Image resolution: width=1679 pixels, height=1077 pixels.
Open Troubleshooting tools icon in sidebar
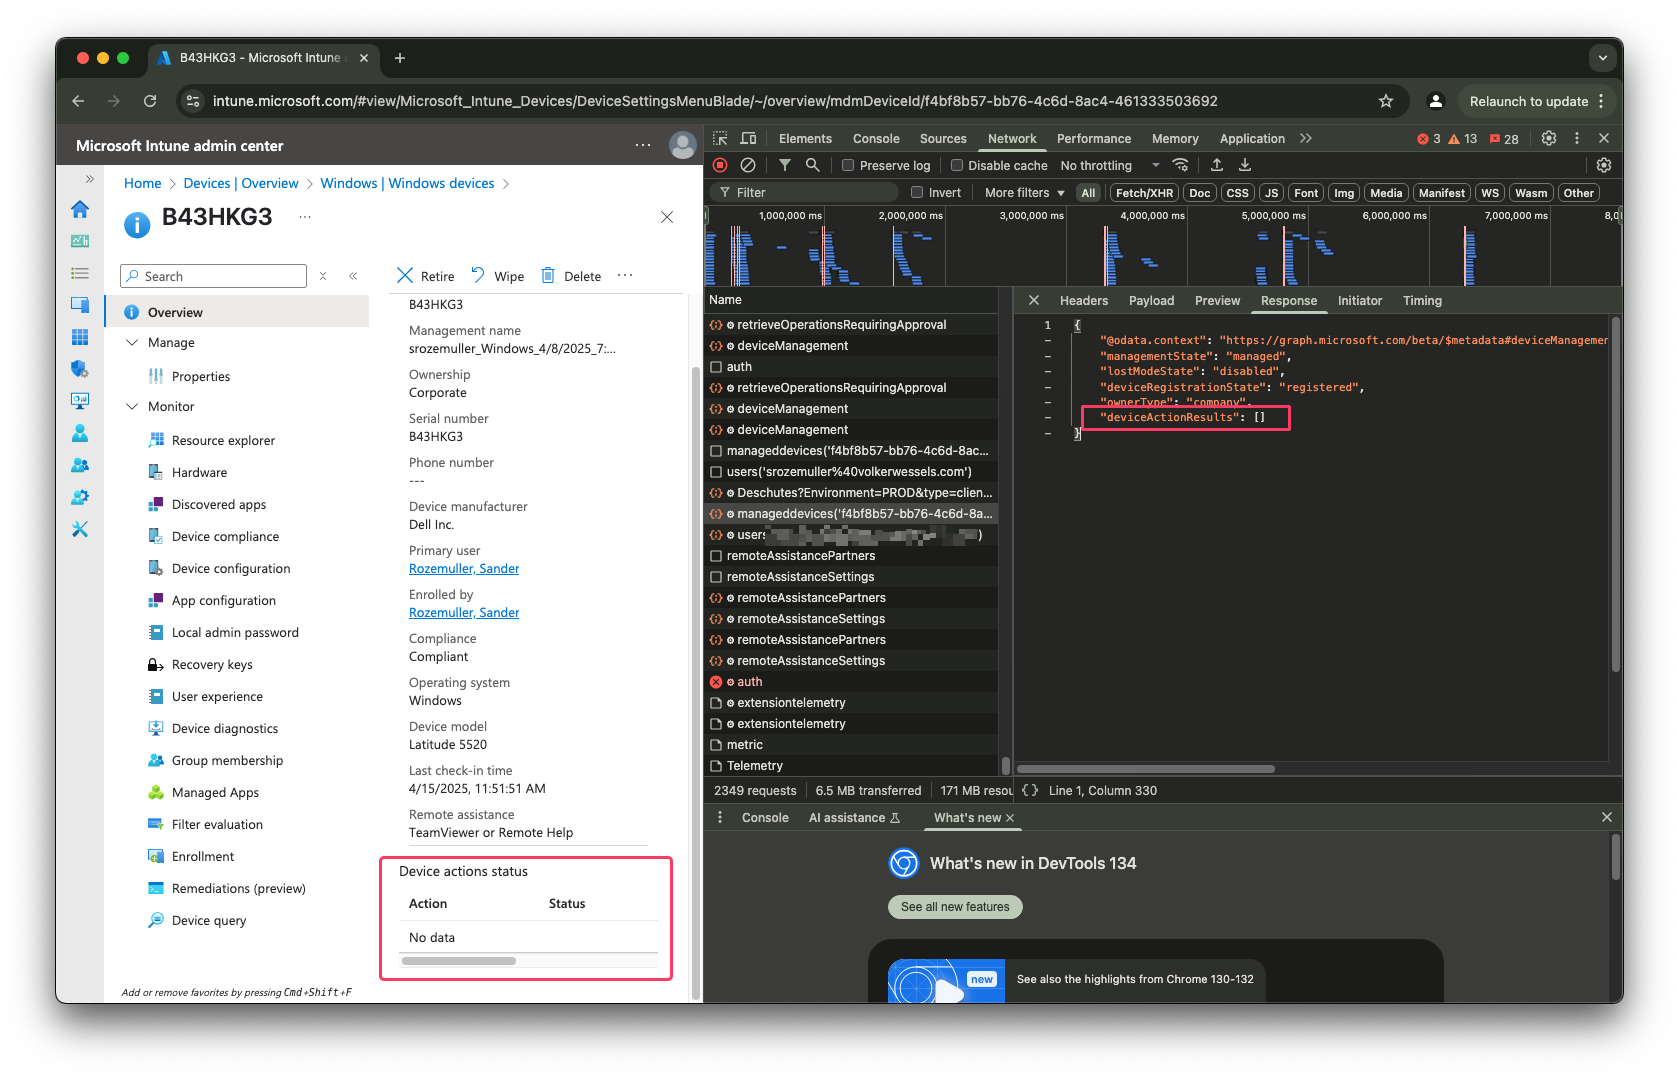click(x=80, y=529)
